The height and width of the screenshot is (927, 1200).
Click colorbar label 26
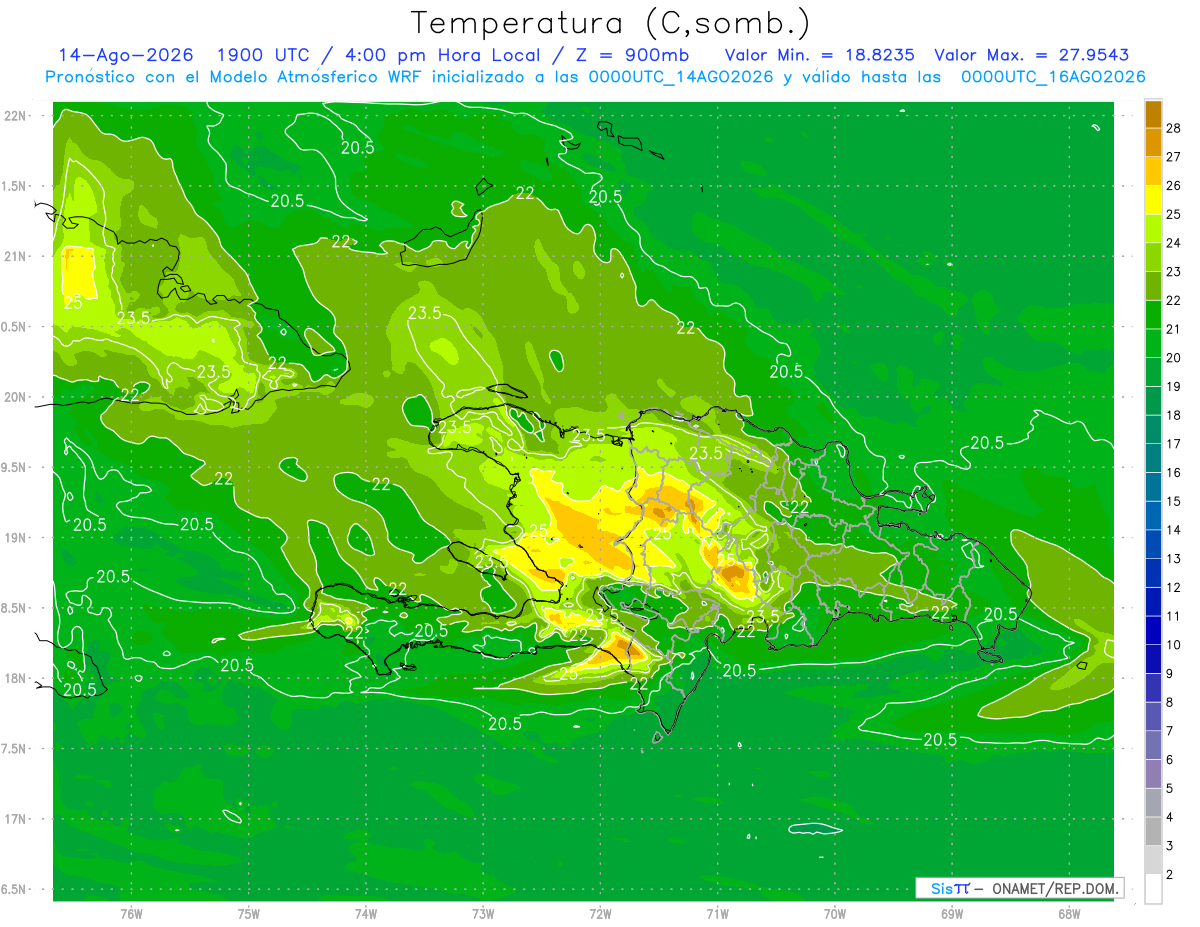coord(1174,185)
